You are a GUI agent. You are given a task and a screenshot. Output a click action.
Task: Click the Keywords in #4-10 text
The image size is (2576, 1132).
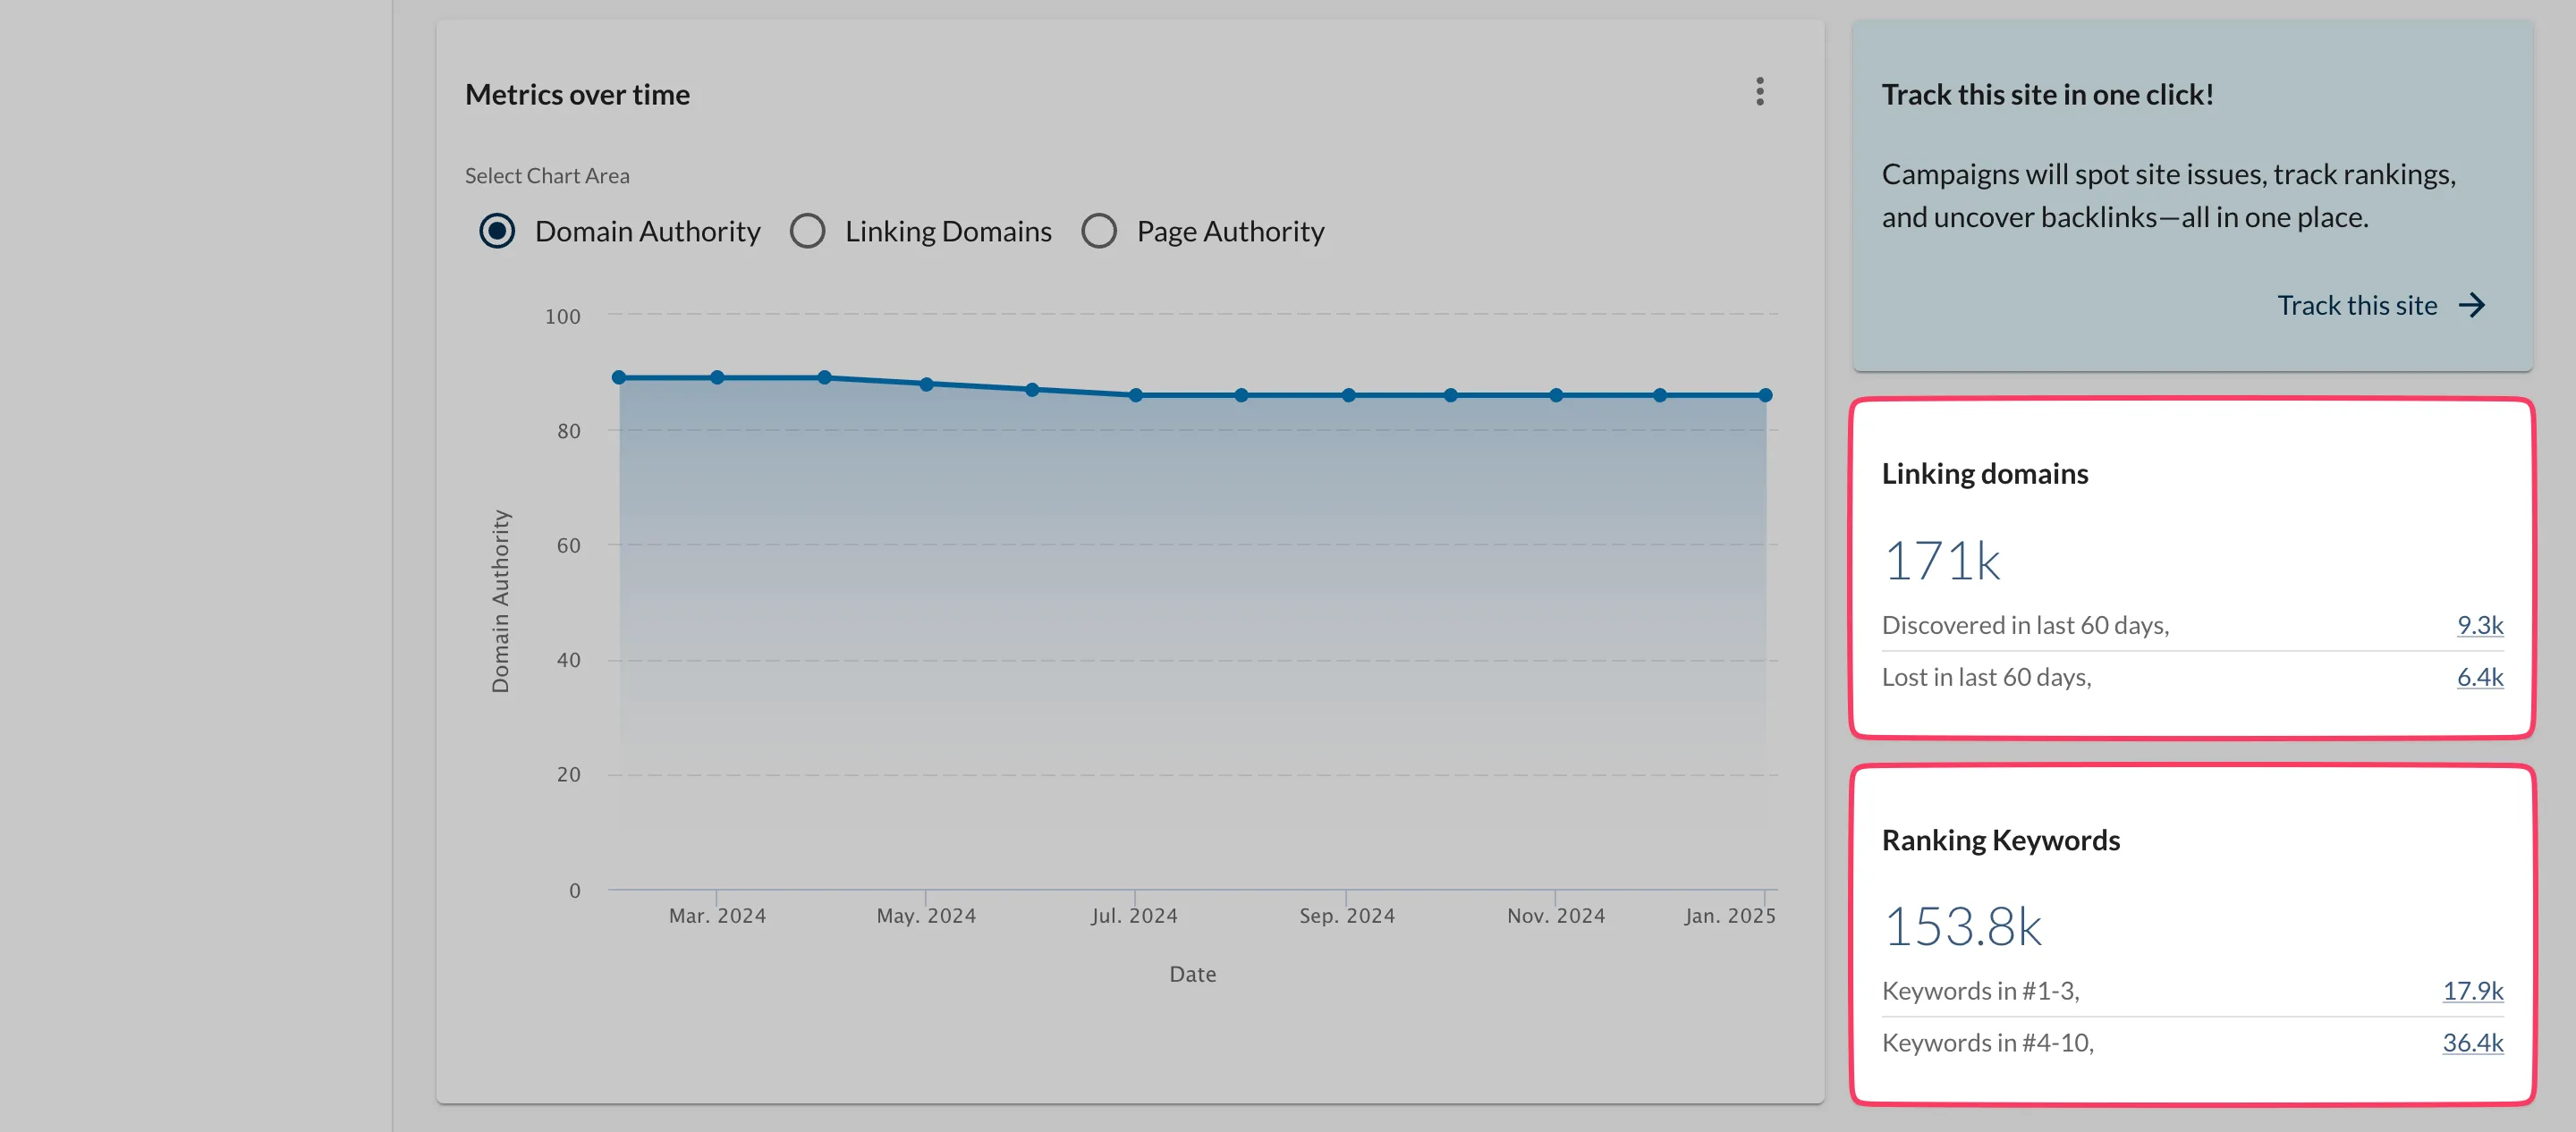1987,1043
